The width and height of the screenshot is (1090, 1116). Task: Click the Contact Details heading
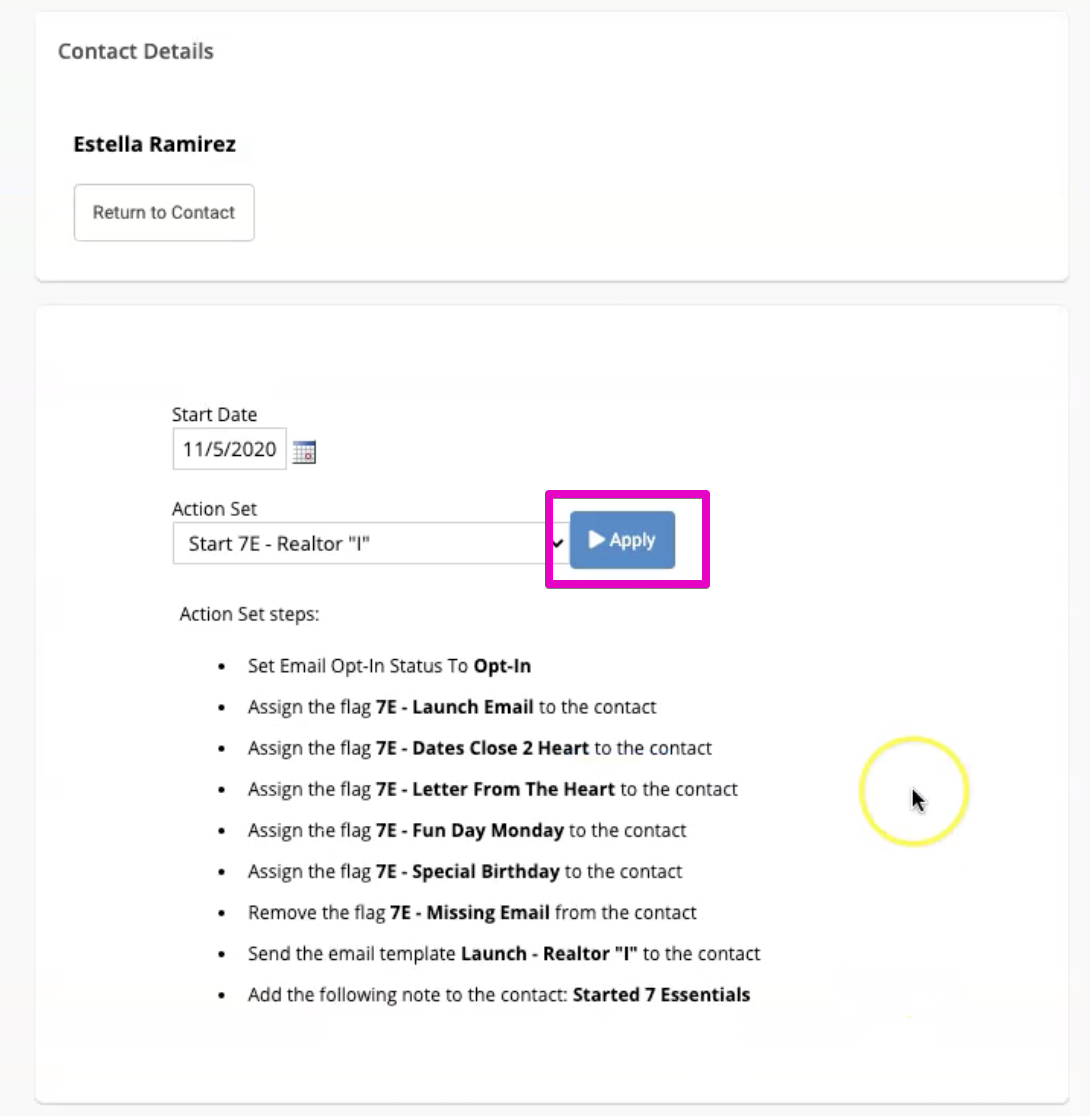tap(135, 51)
